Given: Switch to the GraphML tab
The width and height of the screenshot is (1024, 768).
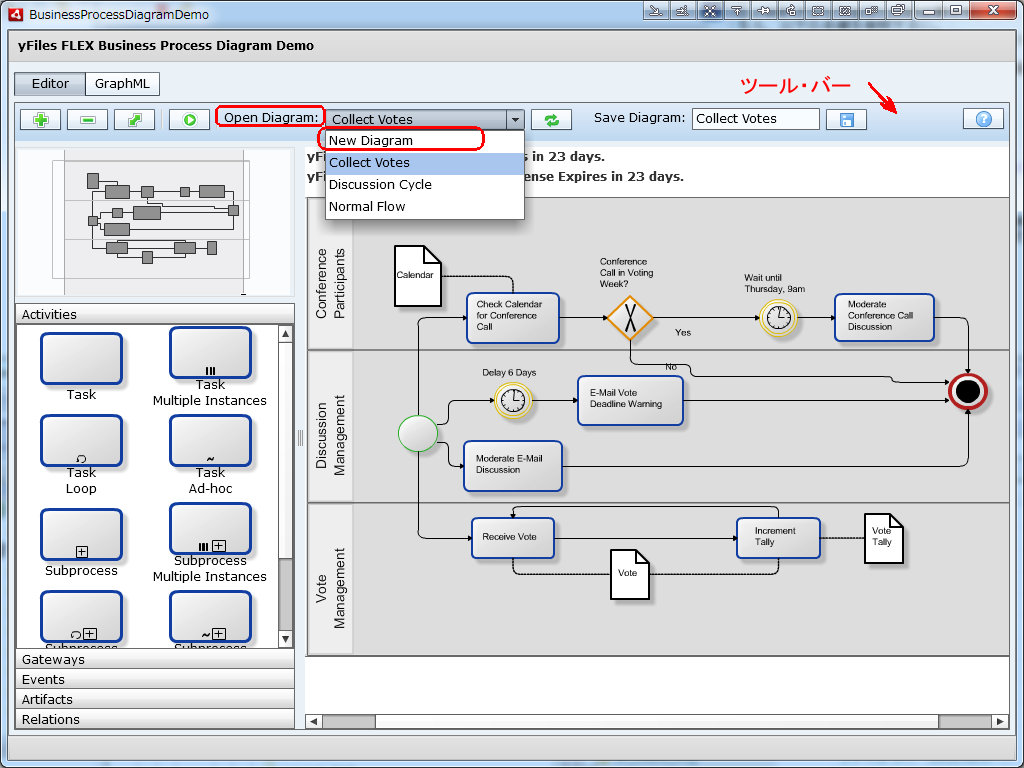Looking at the screenshot, I should [122, 84].
